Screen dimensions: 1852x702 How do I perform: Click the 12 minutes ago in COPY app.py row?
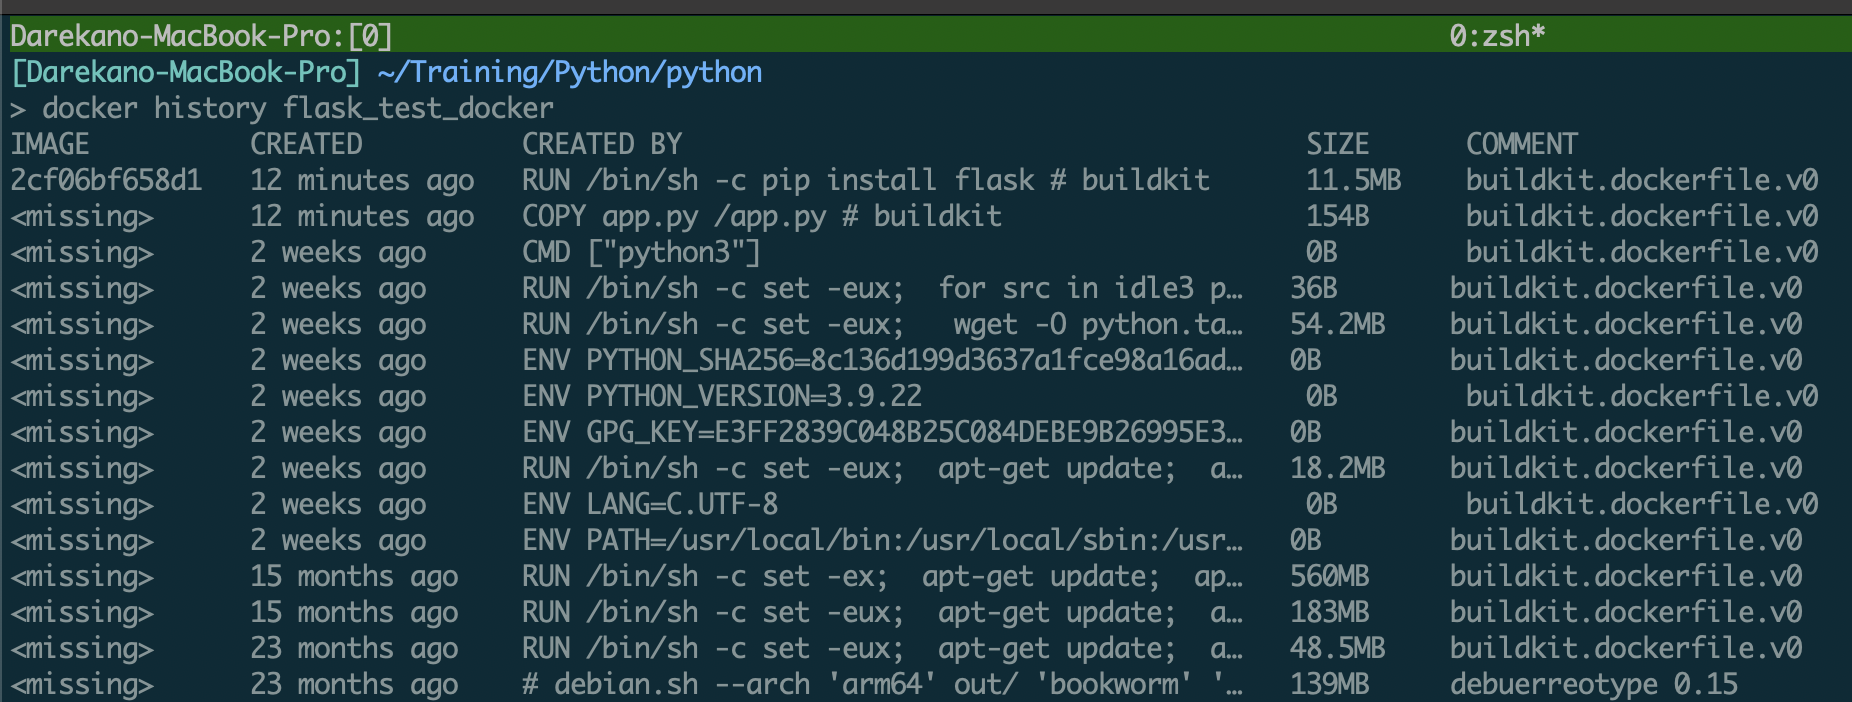click(x=362, y=216)
